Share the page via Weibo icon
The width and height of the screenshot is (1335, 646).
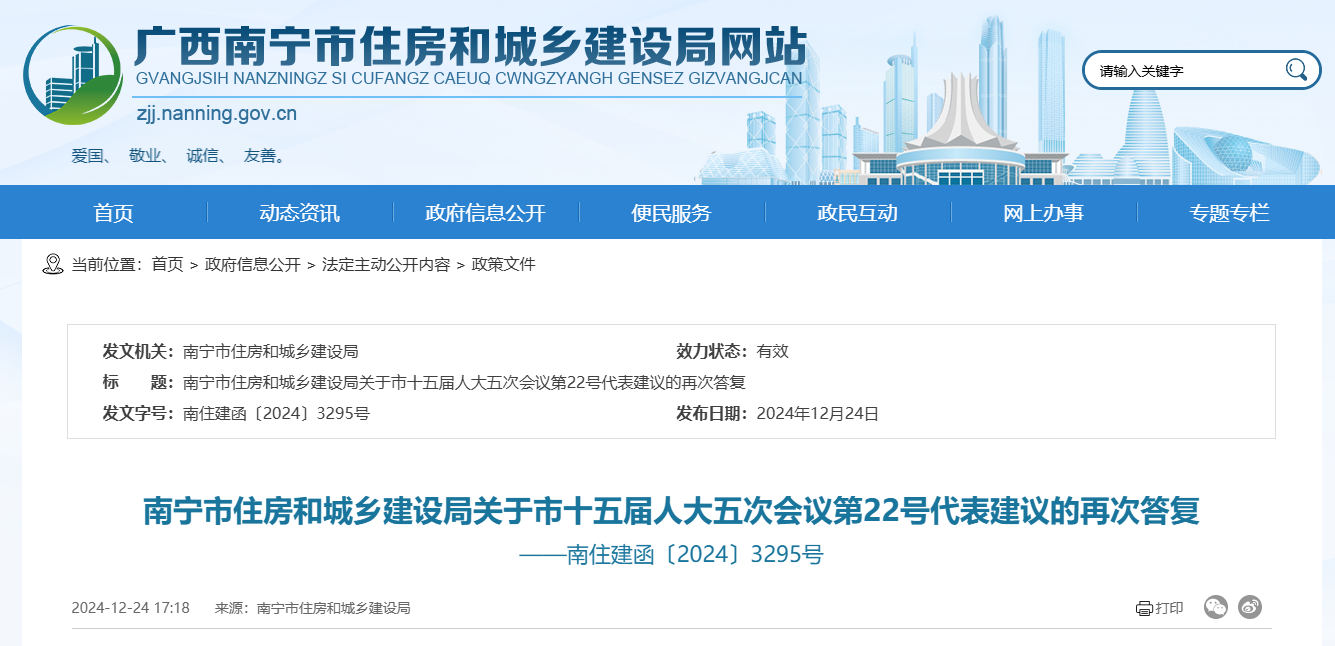click(1250, 607)
